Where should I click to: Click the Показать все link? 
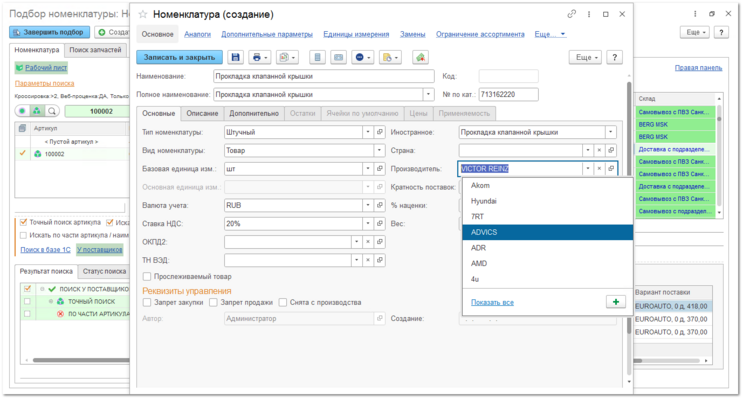pyautogui.click(x=492, y=302)
